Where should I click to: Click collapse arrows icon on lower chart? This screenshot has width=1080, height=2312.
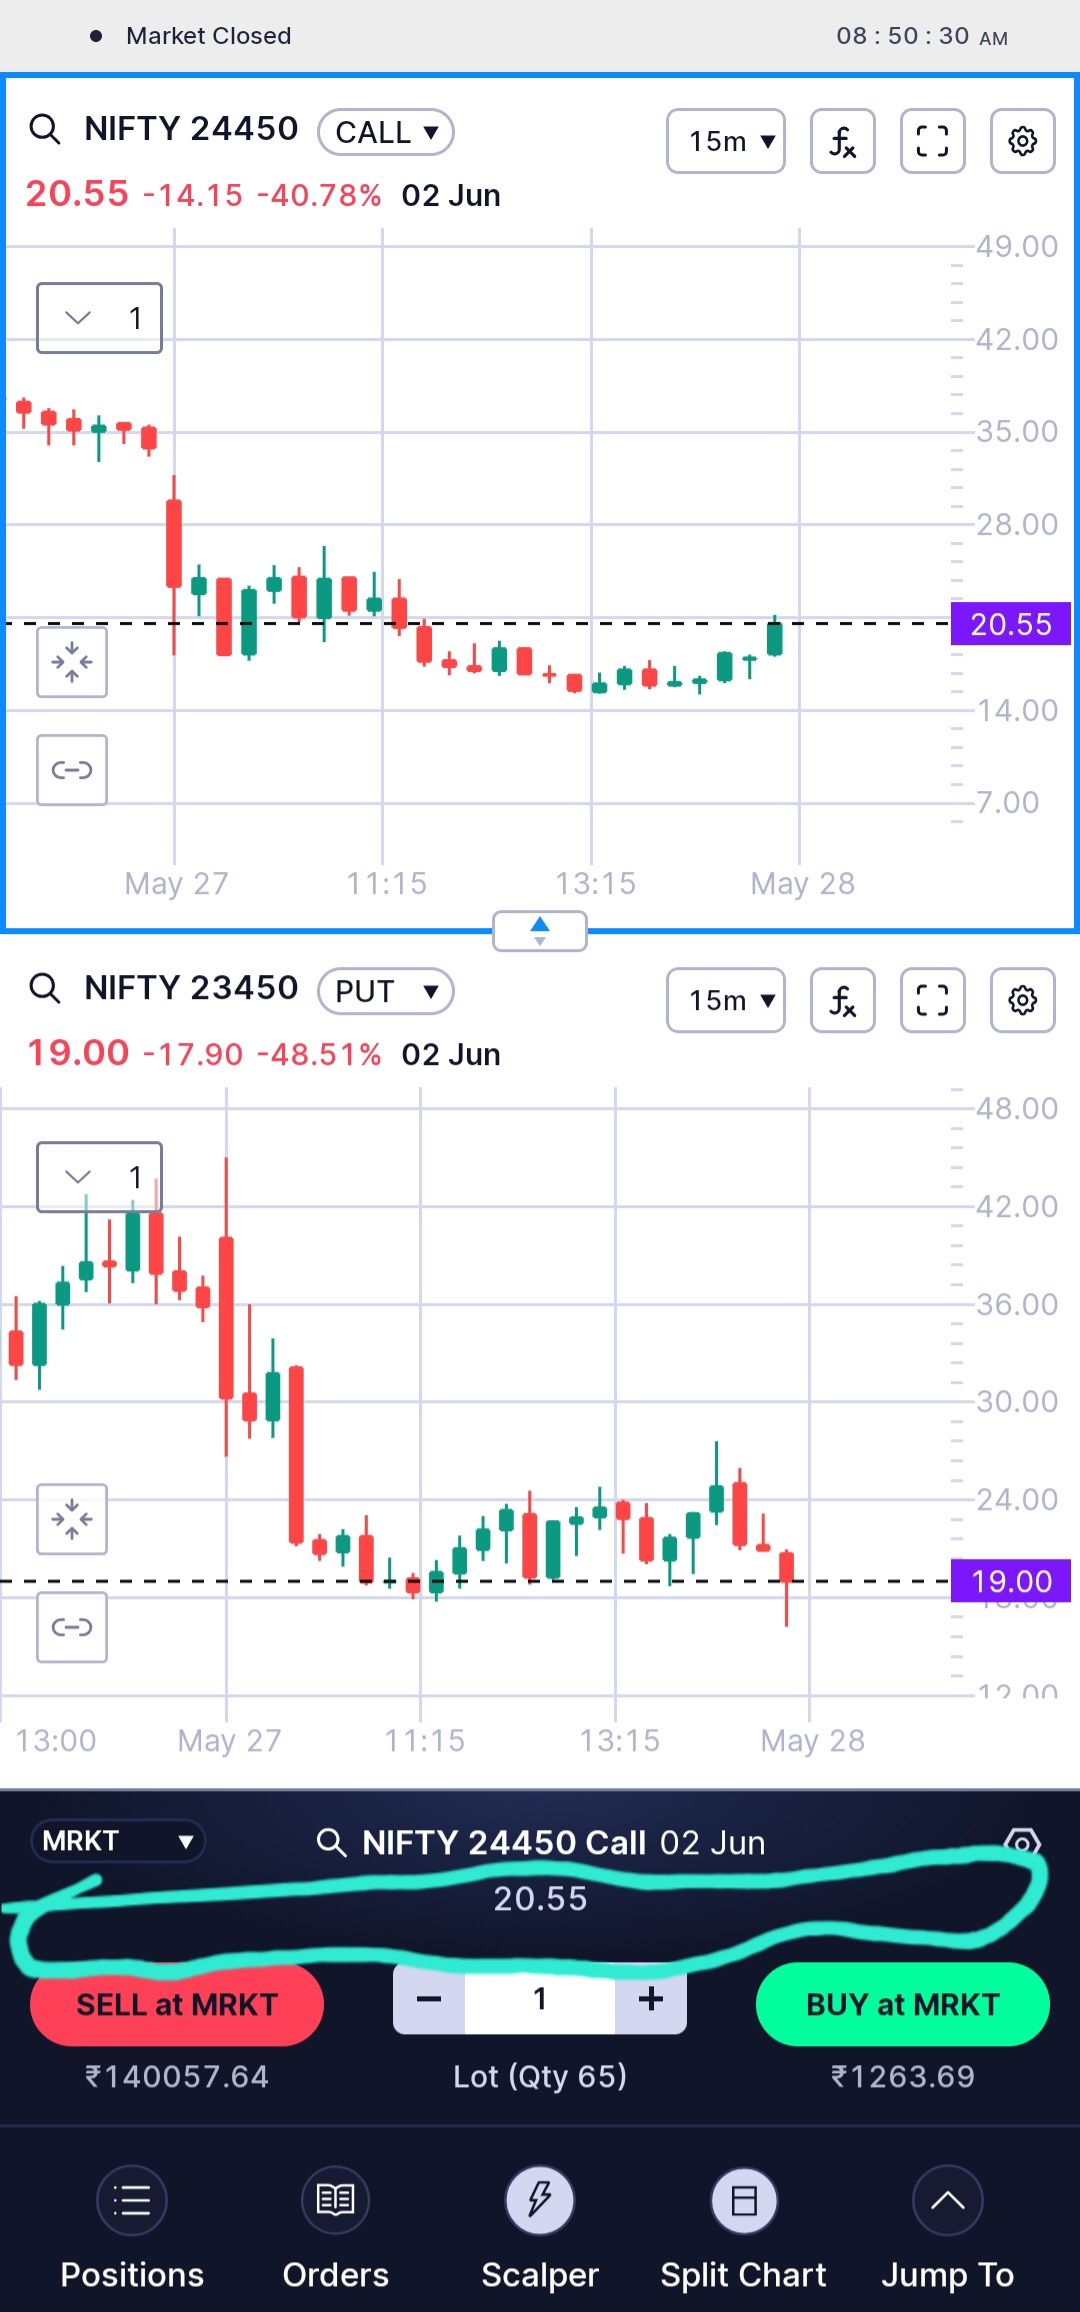point(72,1519)
